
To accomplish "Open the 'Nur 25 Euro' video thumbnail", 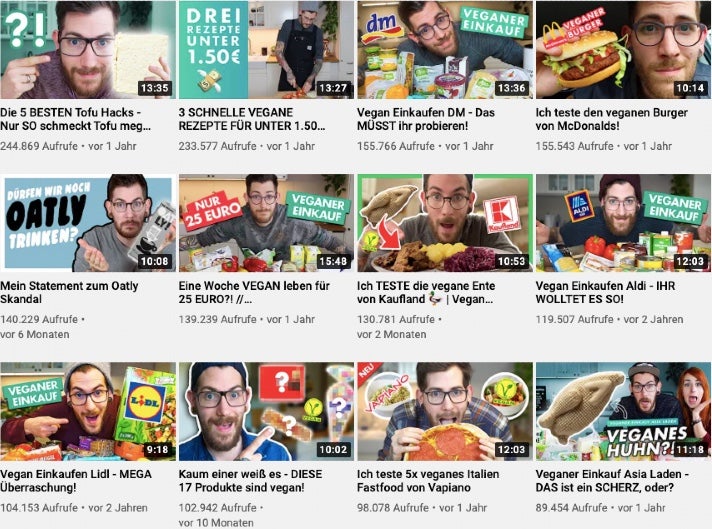I will click(x=266, y=223).
